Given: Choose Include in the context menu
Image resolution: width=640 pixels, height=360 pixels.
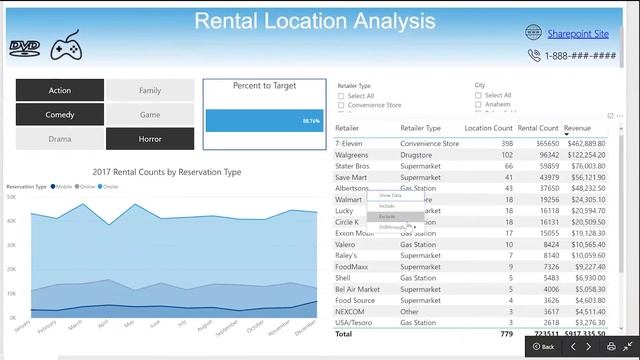Looking at the screenshot, I should point(395,206).
